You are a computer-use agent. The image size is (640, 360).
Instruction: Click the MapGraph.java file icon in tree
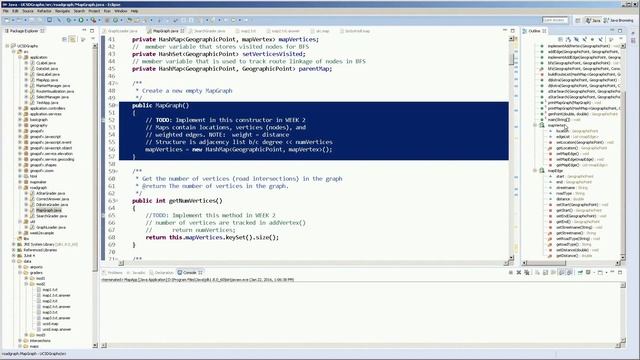(33, 210)
